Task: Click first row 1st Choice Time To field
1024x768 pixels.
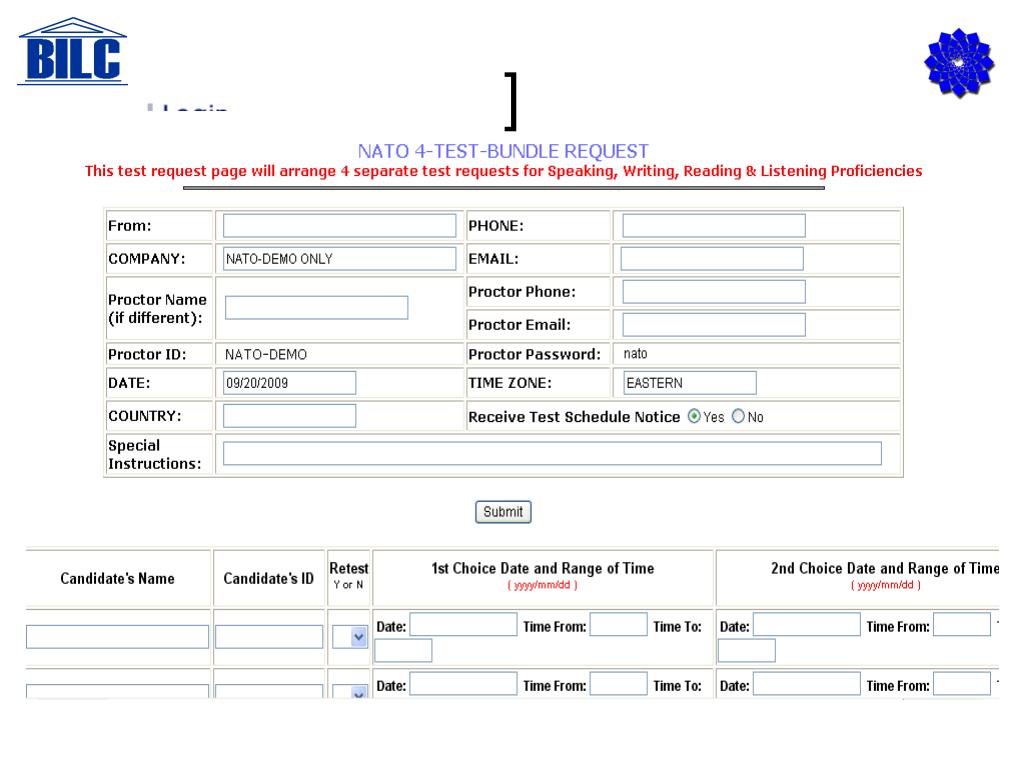Action: 403,650
